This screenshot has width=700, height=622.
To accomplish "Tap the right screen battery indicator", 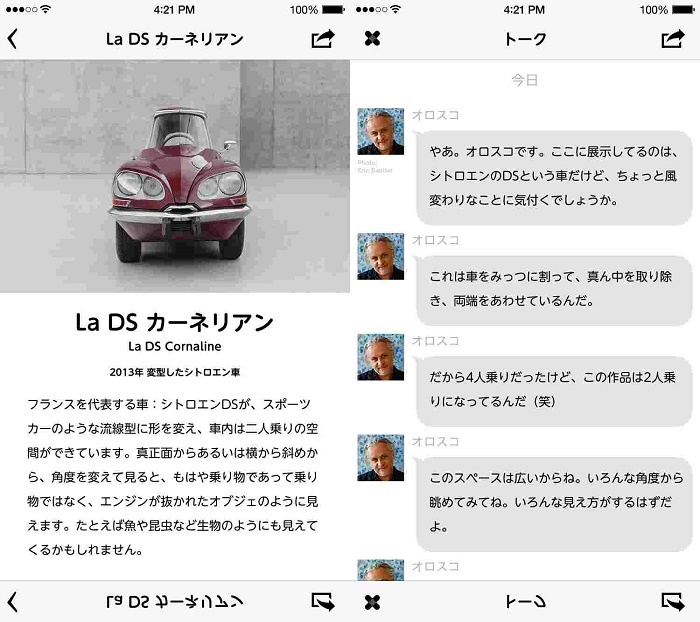I will [x=683, y=9].
